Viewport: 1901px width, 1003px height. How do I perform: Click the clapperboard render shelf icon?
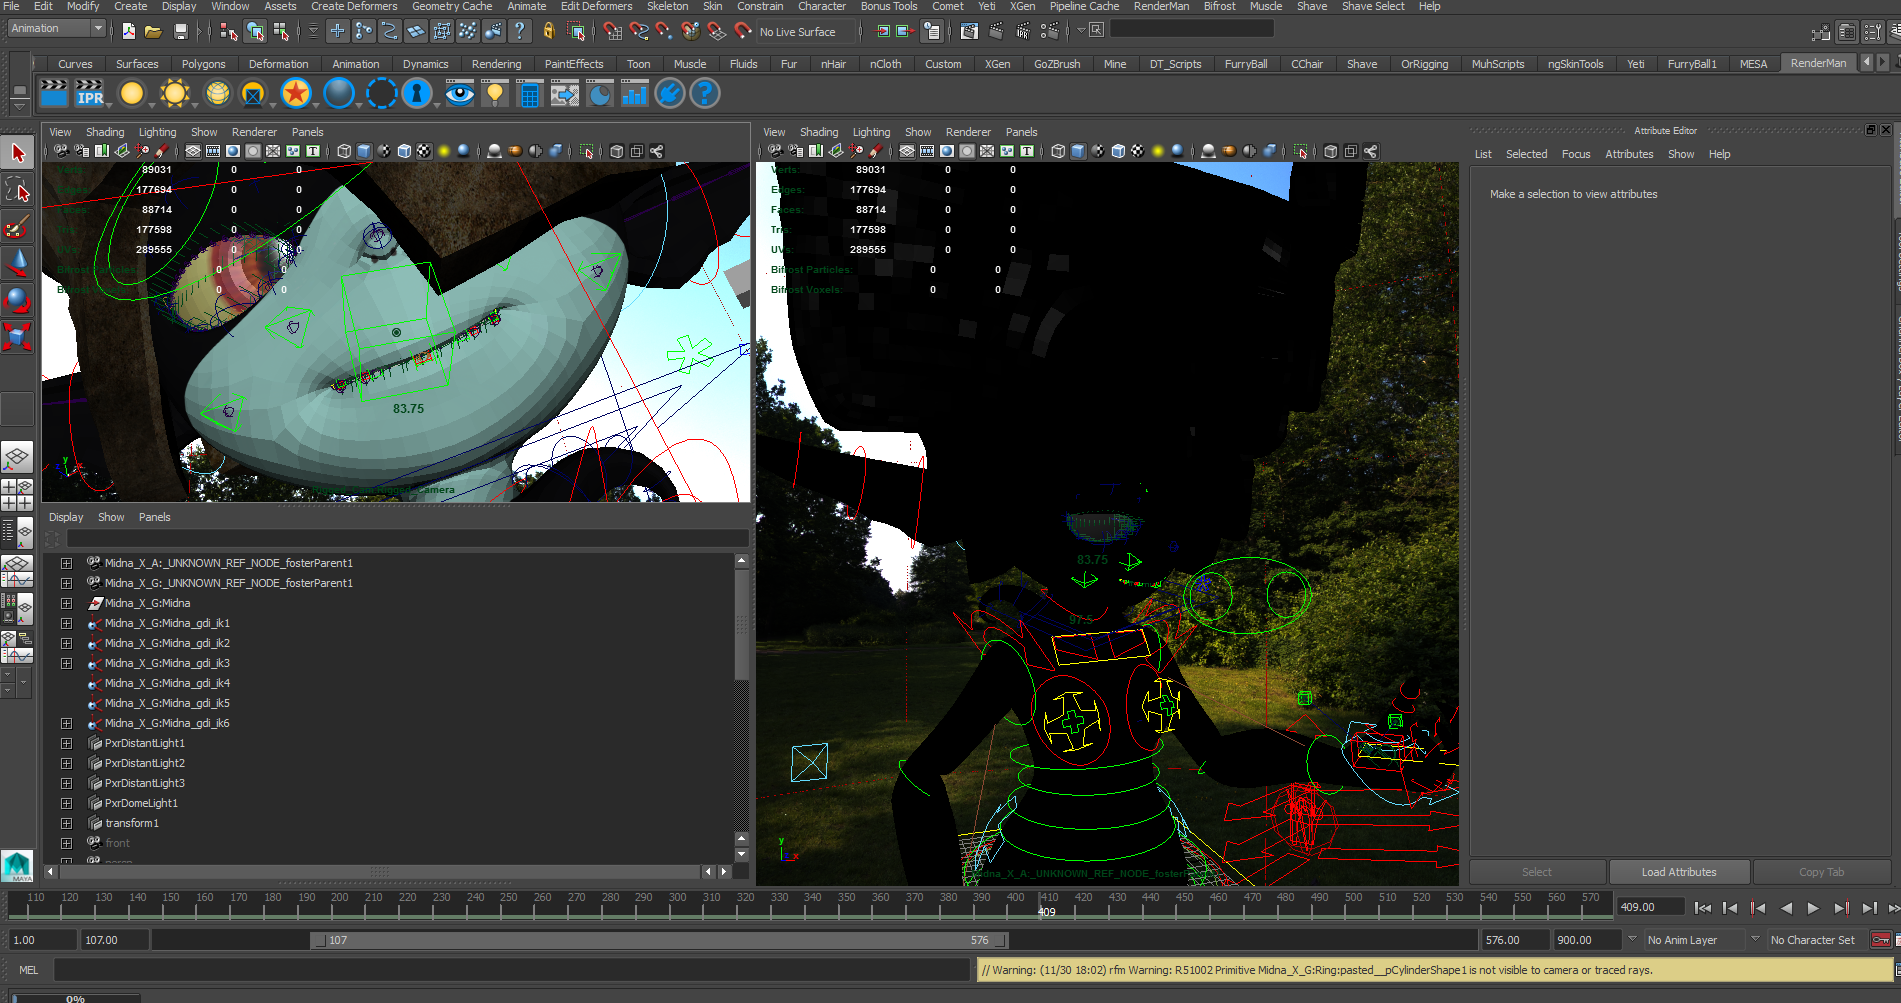click(x=53, y=94)
